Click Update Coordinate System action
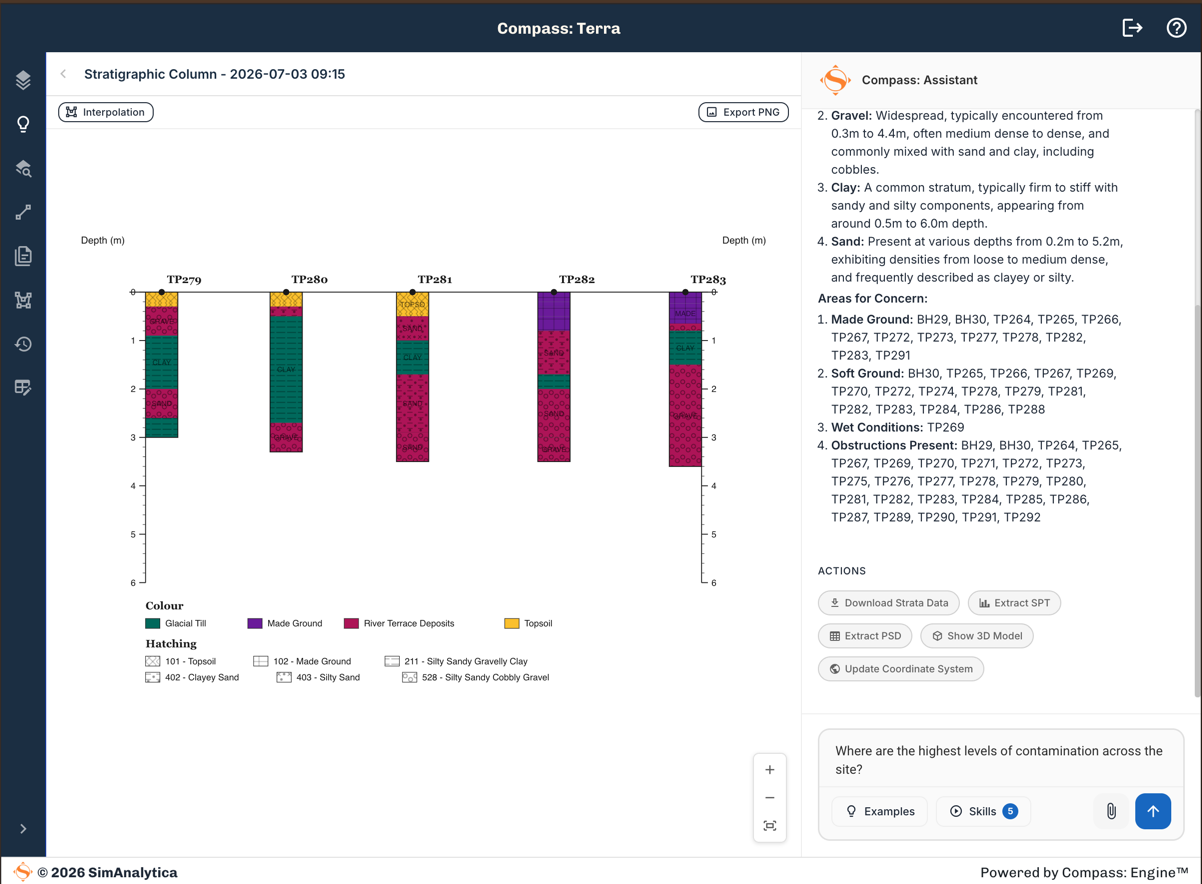 click(x=901, y=669)
